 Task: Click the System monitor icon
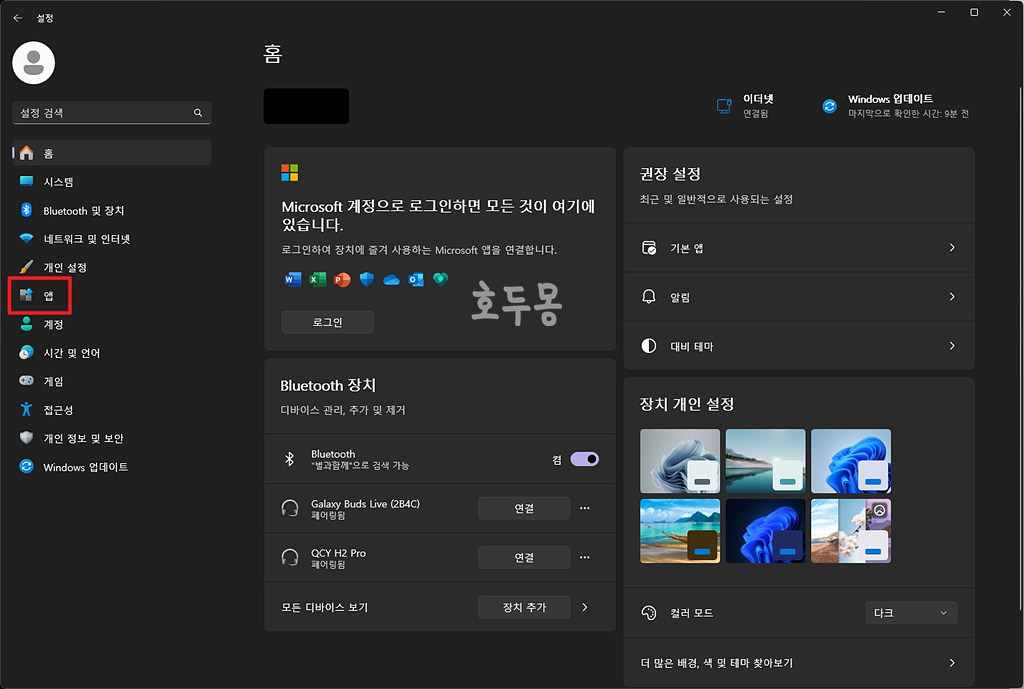[26, 182]
